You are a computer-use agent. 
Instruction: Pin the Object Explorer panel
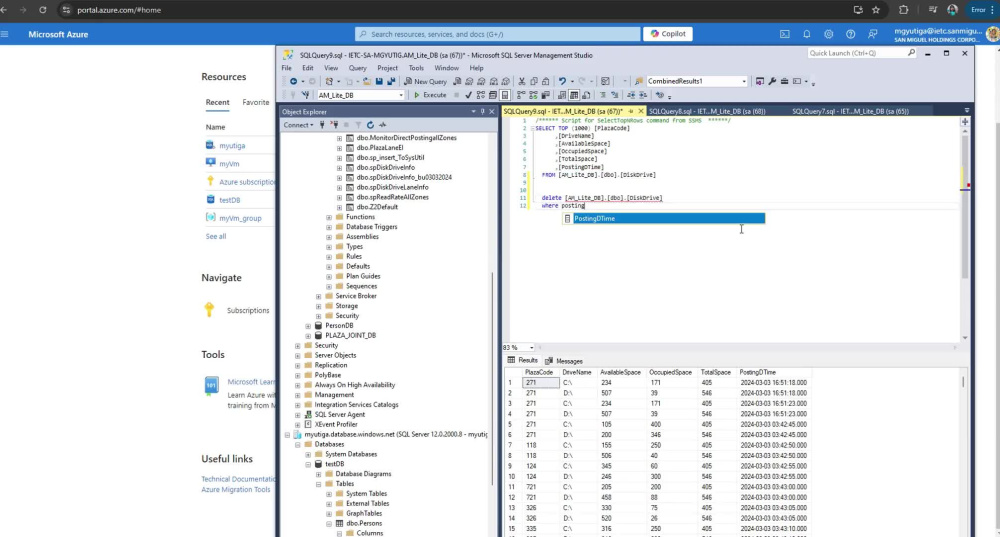point(483,112)
